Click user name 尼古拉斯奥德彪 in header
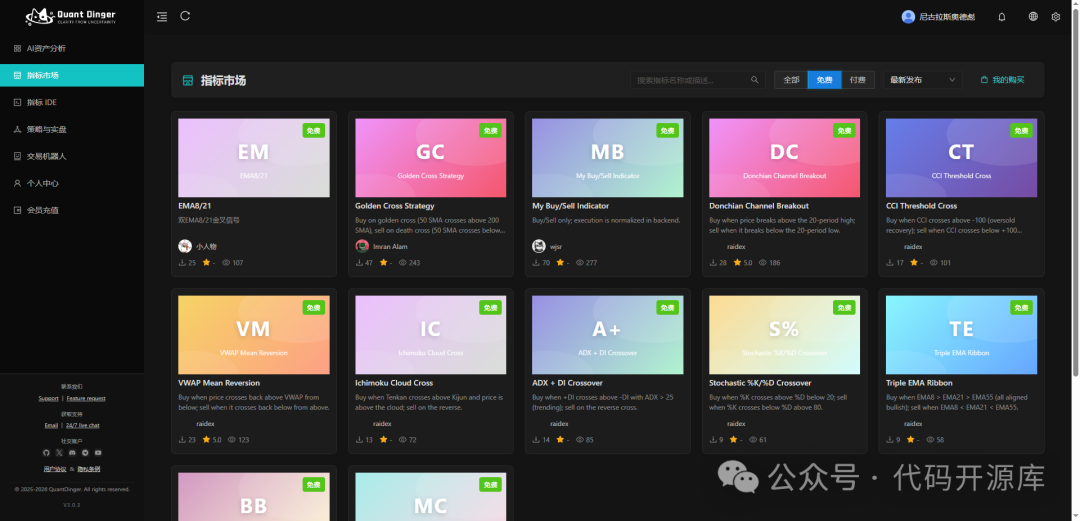Screen dimensions: 1080x521 (947, 17)
